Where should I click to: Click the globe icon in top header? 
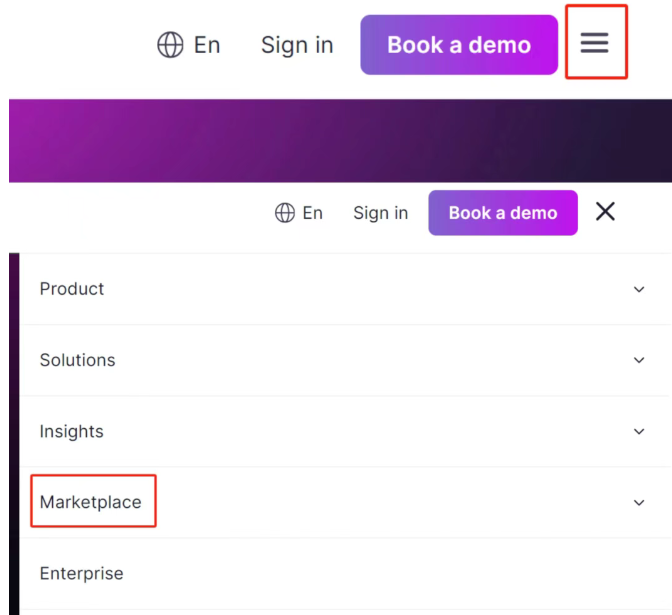tap(170, 45)
